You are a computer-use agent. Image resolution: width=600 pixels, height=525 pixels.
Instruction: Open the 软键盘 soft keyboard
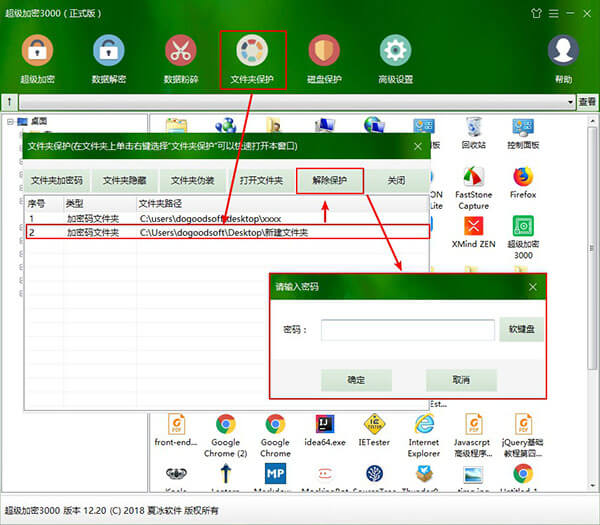pyautogui.click(x=521, y=329)
